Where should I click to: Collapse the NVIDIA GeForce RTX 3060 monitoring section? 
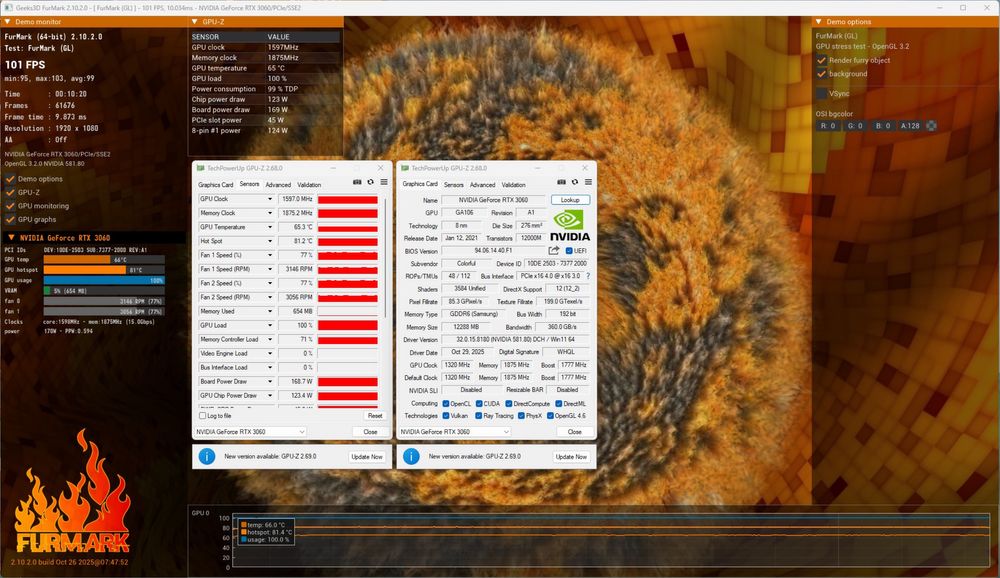tap(11, 237)
